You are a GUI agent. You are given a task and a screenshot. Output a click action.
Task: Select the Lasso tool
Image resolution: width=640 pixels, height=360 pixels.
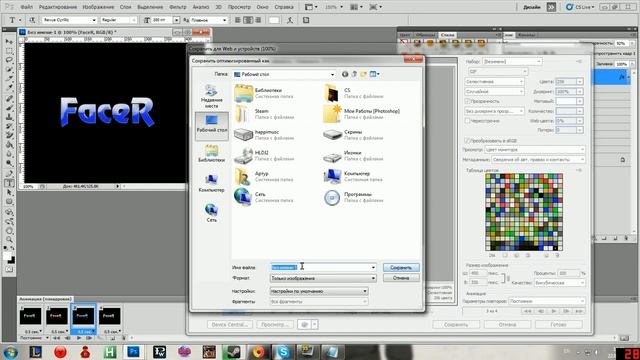(9, 60)
